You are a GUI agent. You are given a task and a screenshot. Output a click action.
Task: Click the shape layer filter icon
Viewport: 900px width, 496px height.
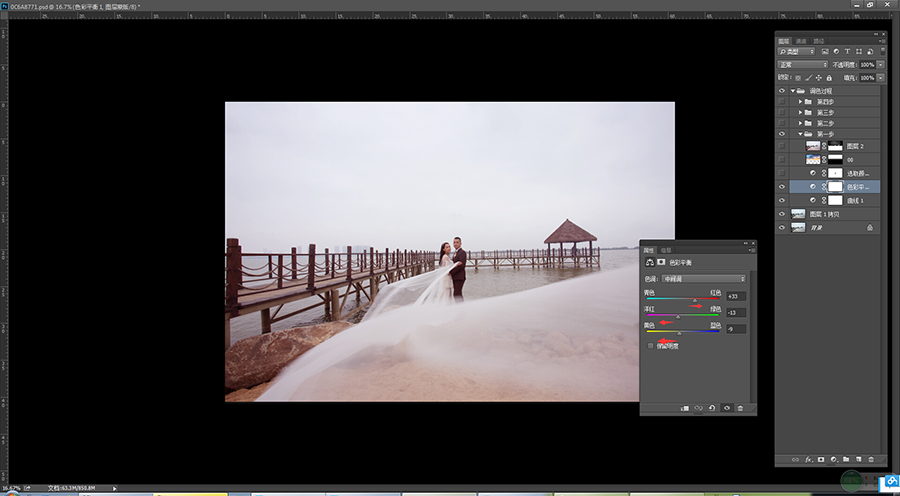858,51
